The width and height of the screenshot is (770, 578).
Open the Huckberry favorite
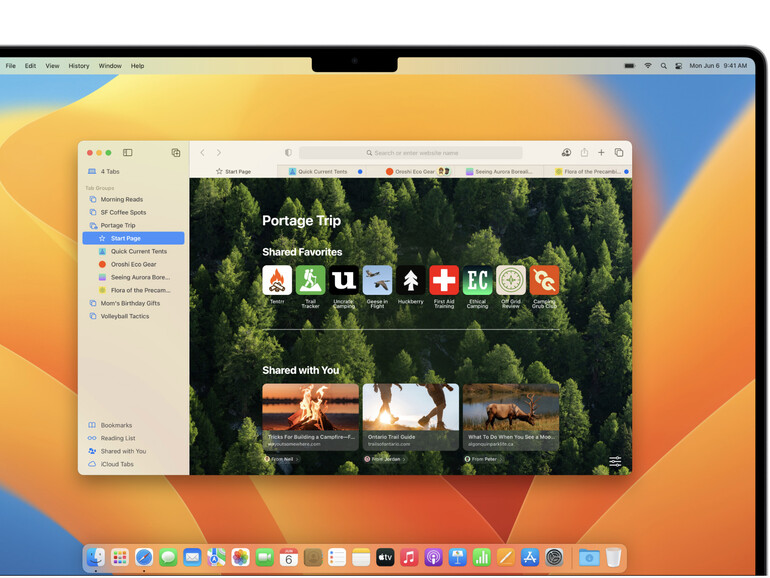coord(411,280)
